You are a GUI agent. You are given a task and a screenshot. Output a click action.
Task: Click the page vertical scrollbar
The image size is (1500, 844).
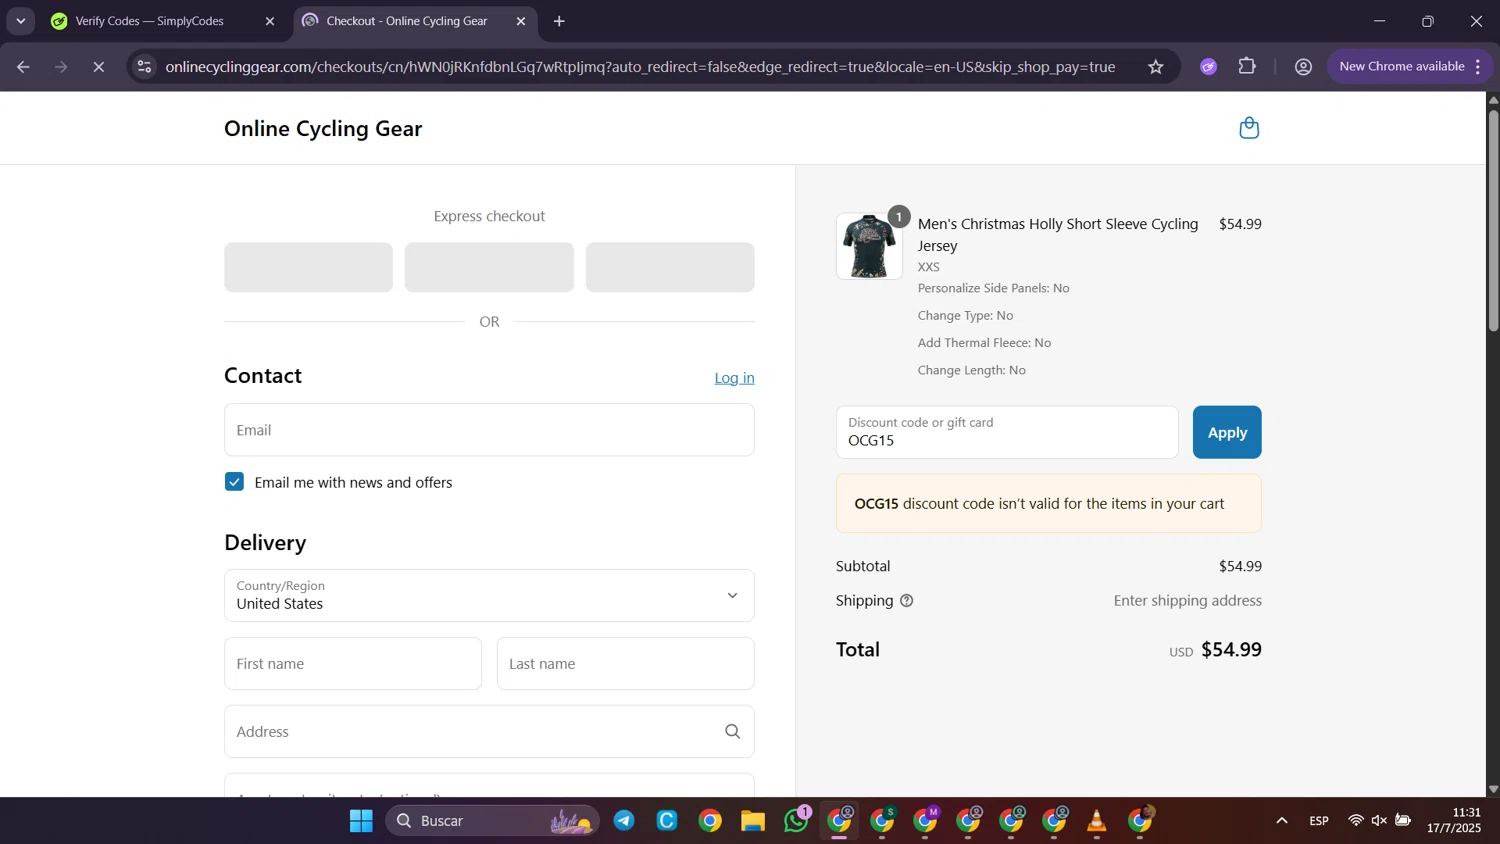coord(1493,220)
